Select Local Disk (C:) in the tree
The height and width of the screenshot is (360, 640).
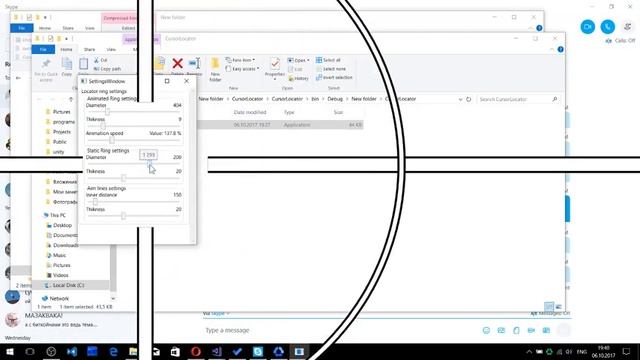coord(69,285)
